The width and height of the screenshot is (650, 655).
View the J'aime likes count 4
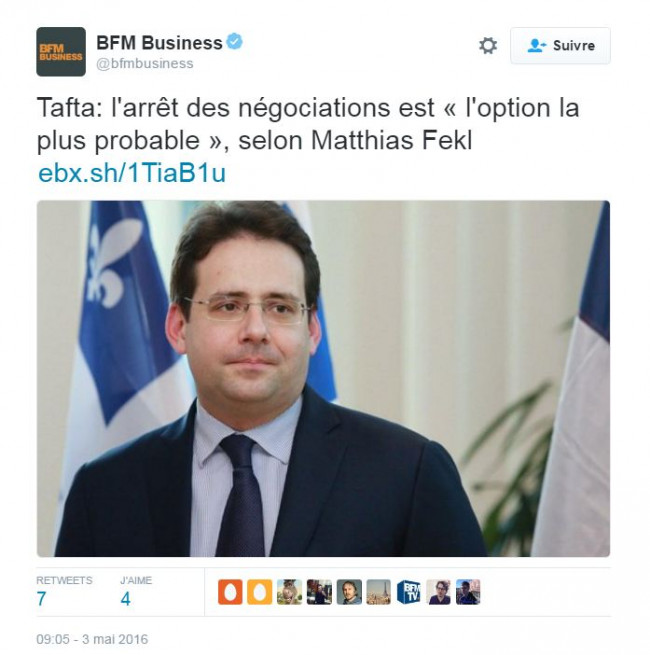[x=125, y=599]
